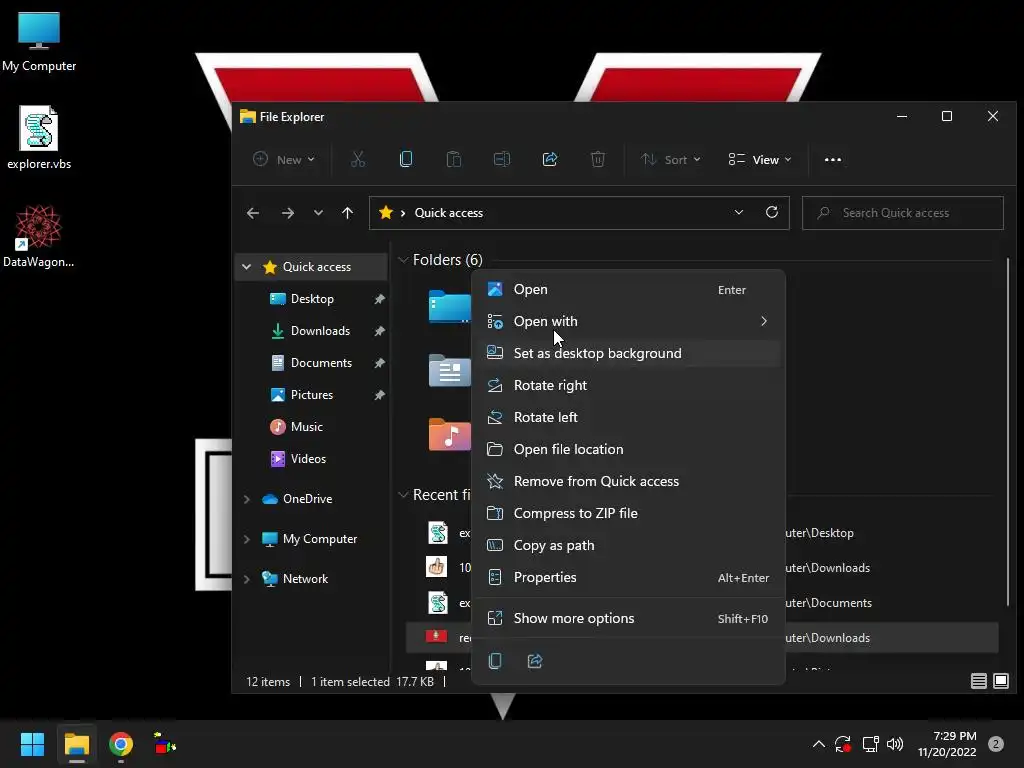Open recent locations dropdown arrow
The height and width of the screenshot is (768, 1024).
coord(318,213)
